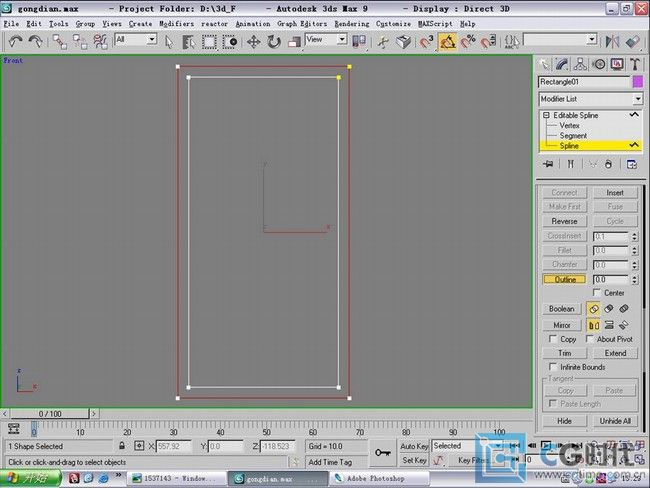The image size is (650, 488).
Task: Open the Rendering menu
Action: (352, 24)
